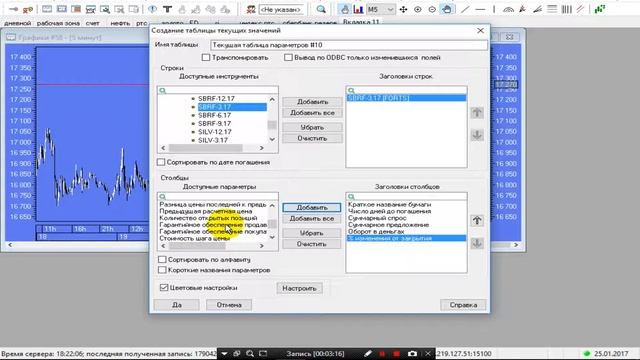
Task: Click the Отмена button
Action: pyautogui.click(x=229, y=305)
